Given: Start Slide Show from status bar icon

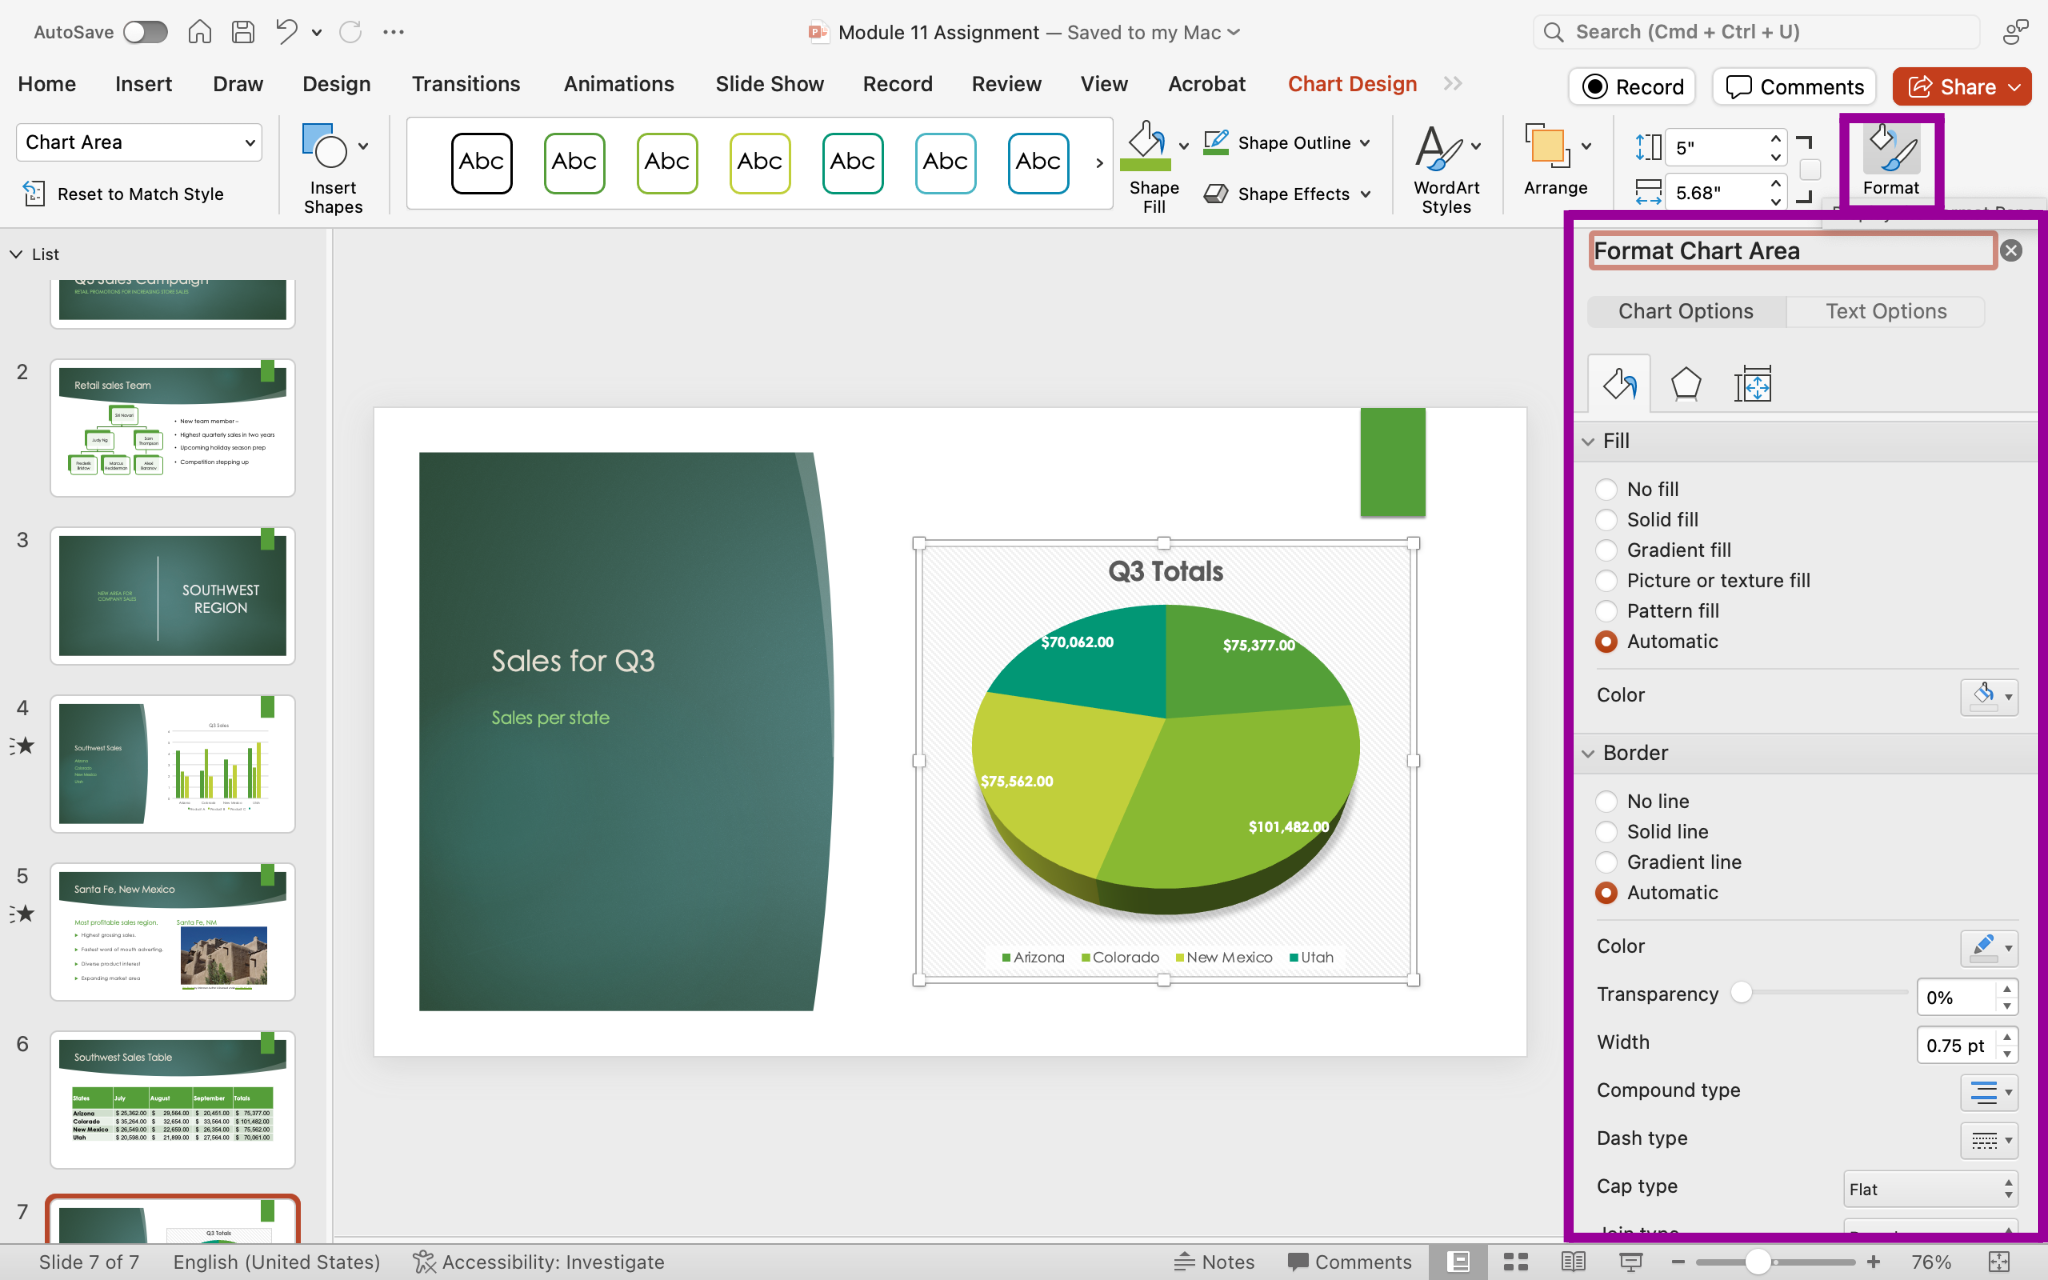Looking at the screenshot, I should (1630, 1262).
